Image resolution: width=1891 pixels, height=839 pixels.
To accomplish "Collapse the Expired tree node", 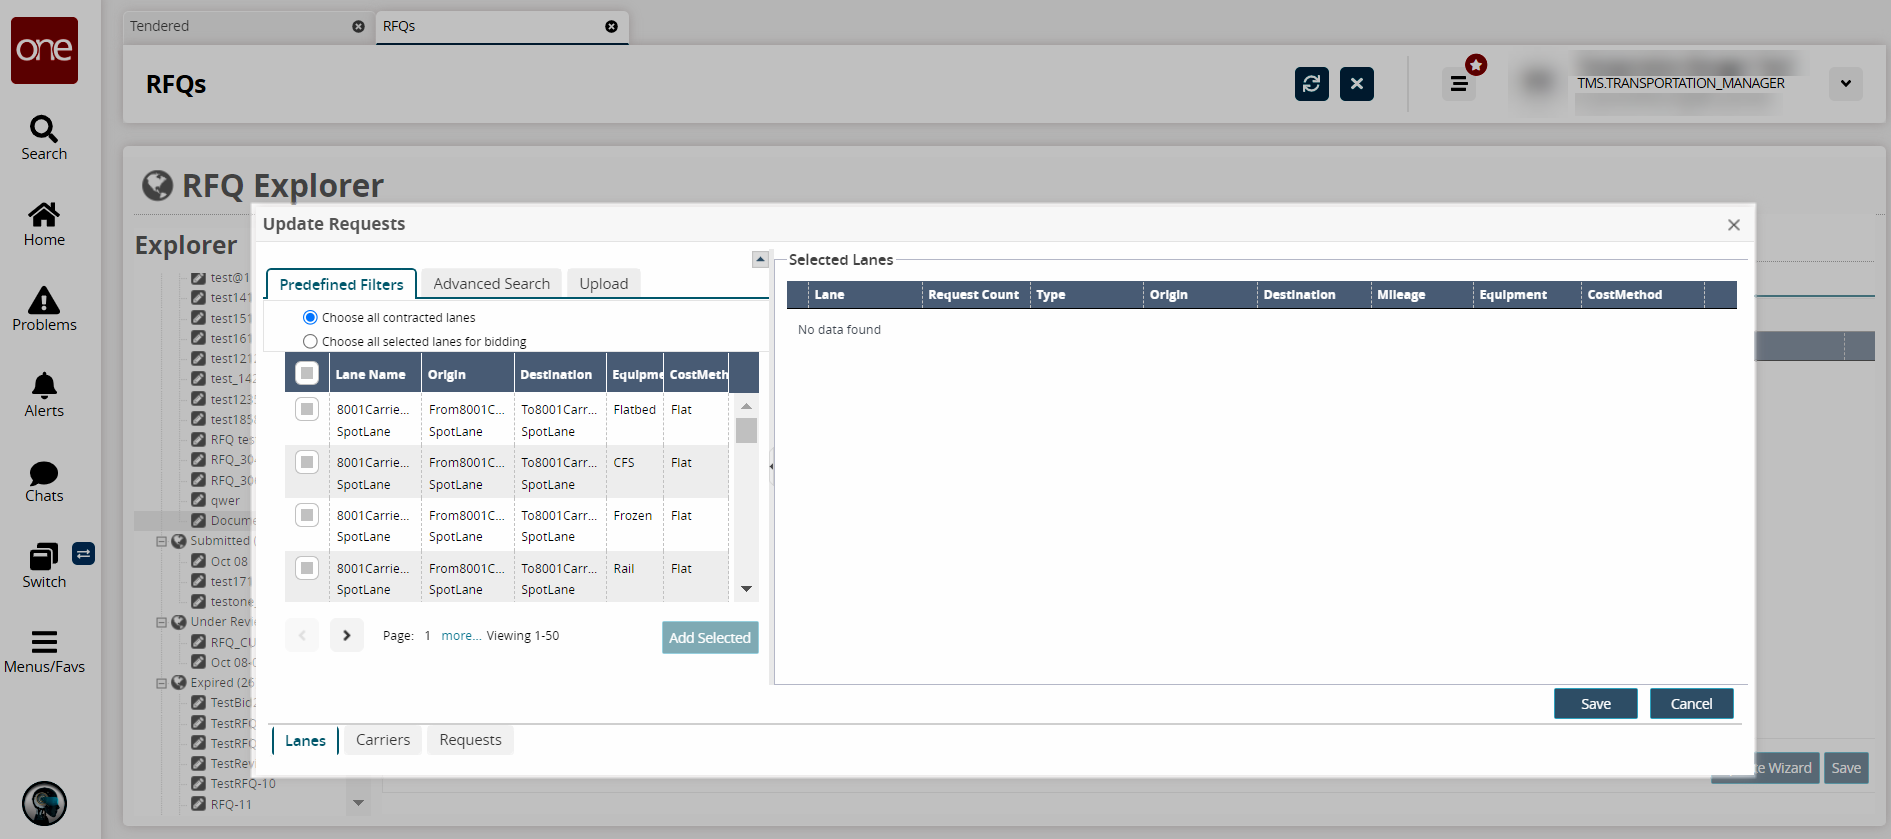I will coord(161,683).
